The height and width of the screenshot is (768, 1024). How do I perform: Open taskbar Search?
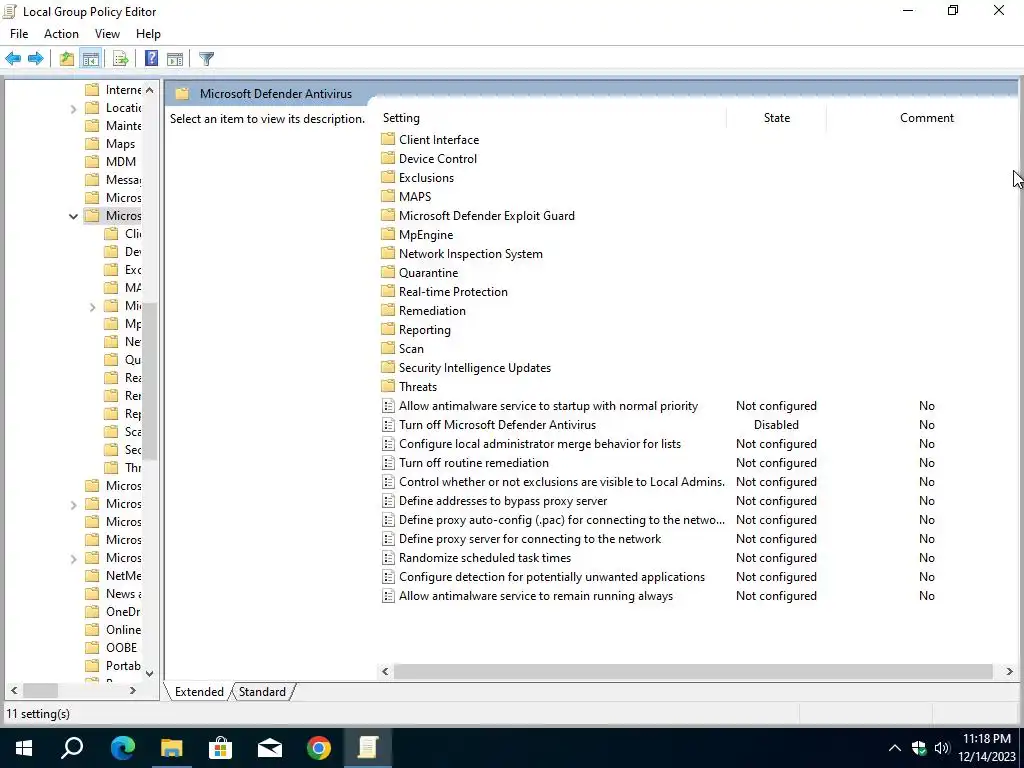pyautogui.click(x=72, y=748)
